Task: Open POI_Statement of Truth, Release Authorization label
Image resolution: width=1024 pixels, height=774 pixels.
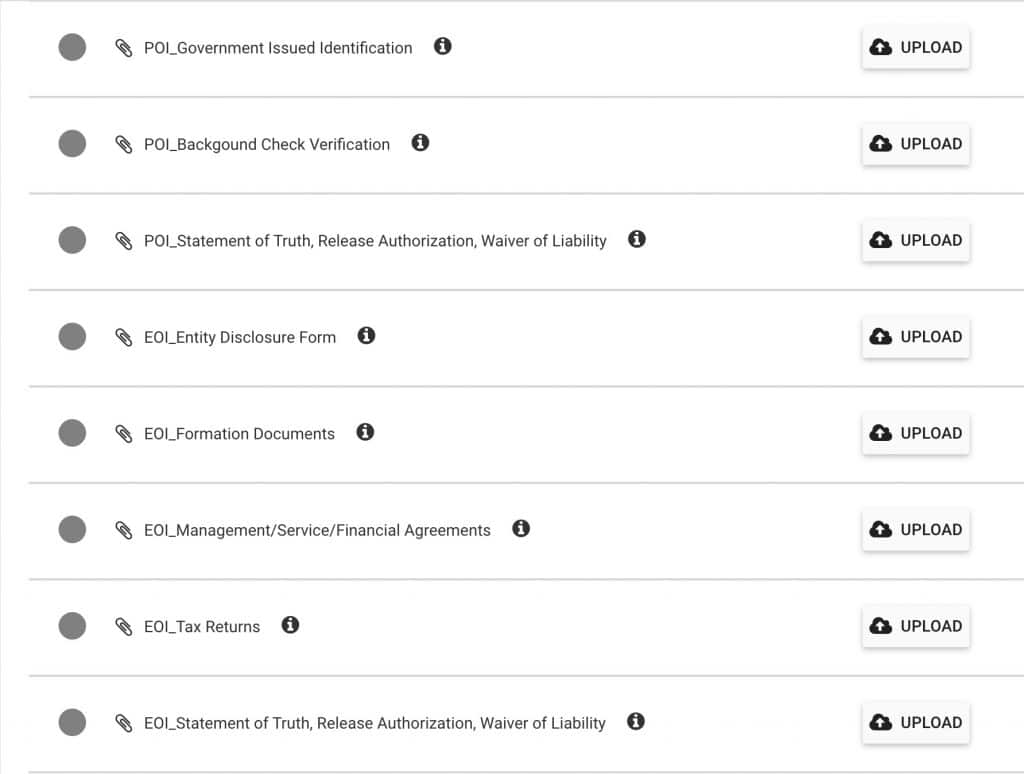Action: 376,241
